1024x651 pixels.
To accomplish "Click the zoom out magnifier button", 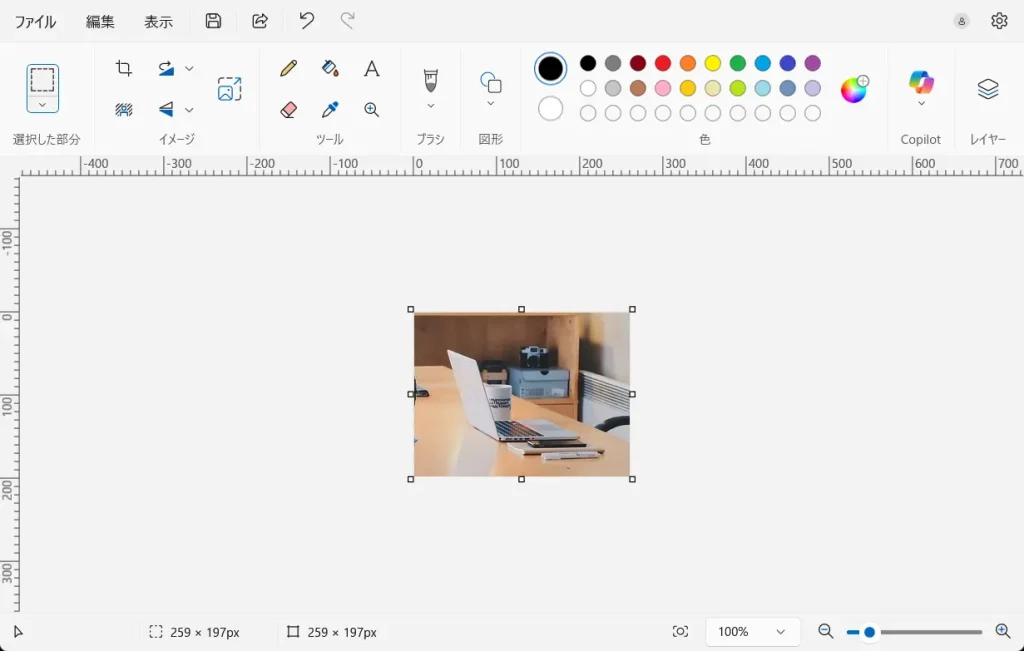I will (825, 631).
